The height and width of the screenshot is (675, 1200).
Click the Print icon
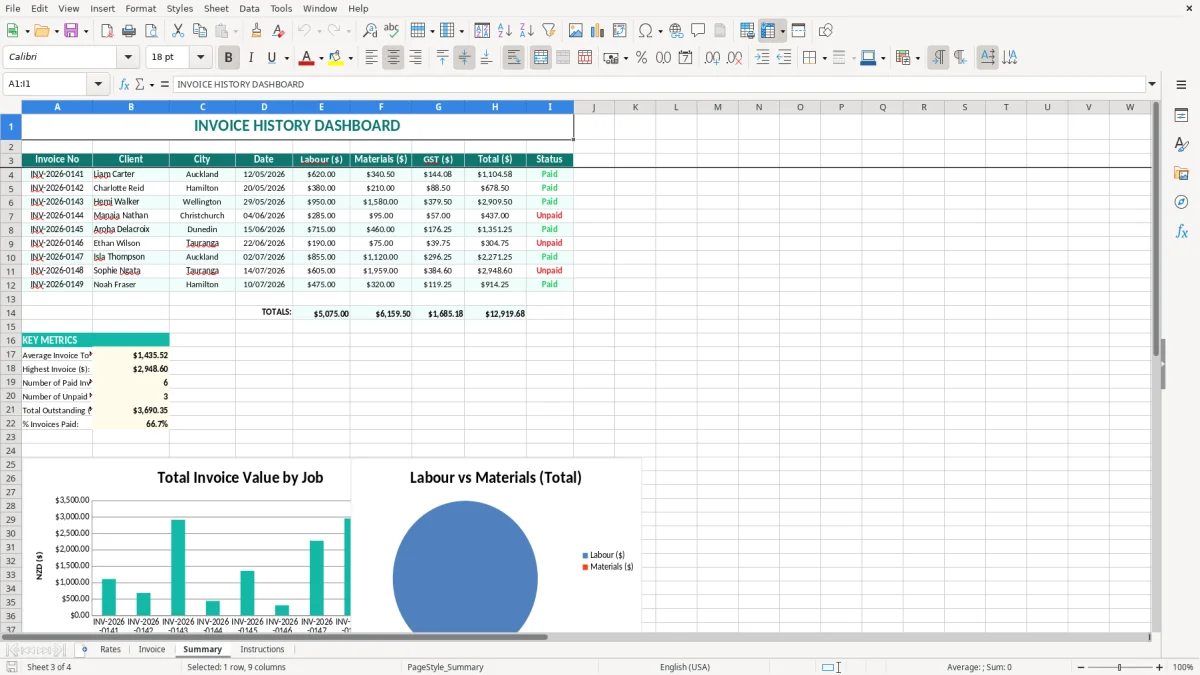129,31
